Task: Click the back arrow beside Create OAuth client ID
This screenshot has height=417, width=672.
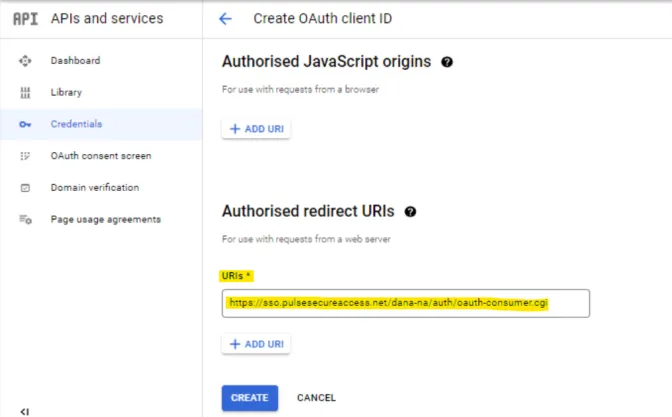Action: tap(225, 18)
